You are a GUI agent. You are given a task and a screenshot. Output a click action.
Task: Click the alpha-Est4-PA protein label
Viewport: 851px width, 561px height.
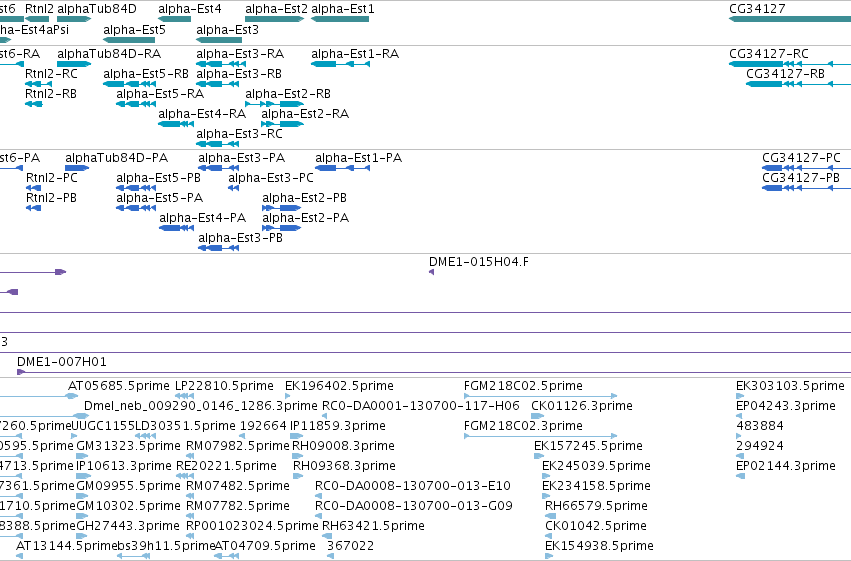point(202,218)
